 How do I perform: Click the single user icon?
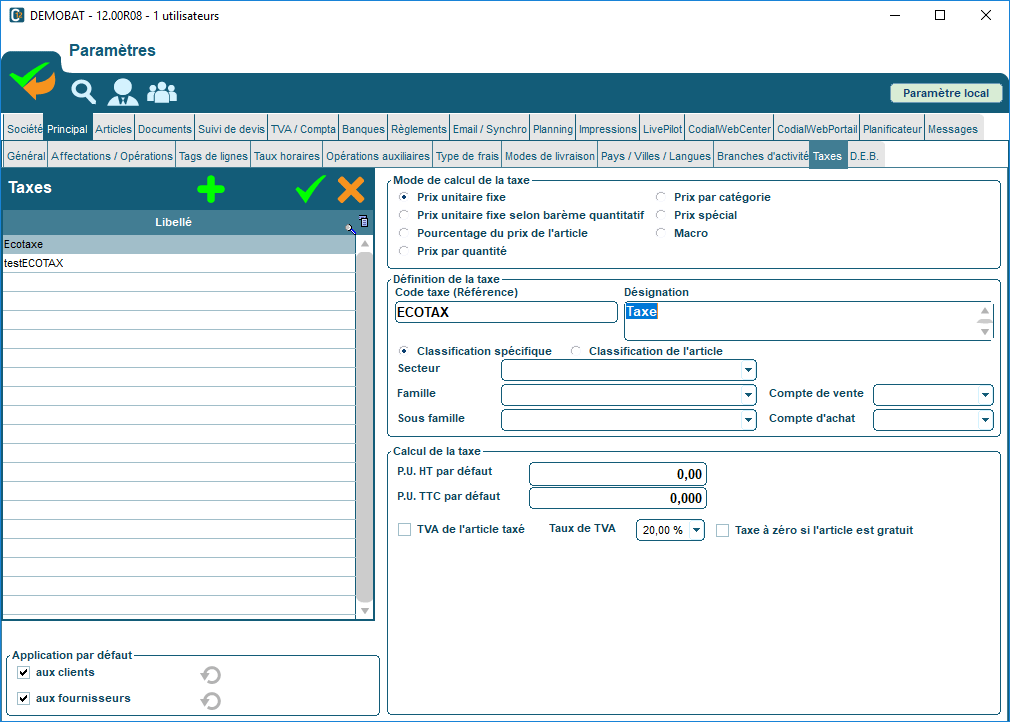(123, 92)
